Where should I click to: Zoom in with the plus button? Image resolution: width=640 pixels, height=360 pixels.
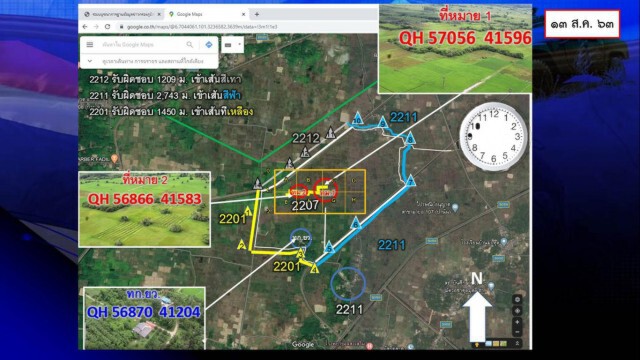coord(517,322)
